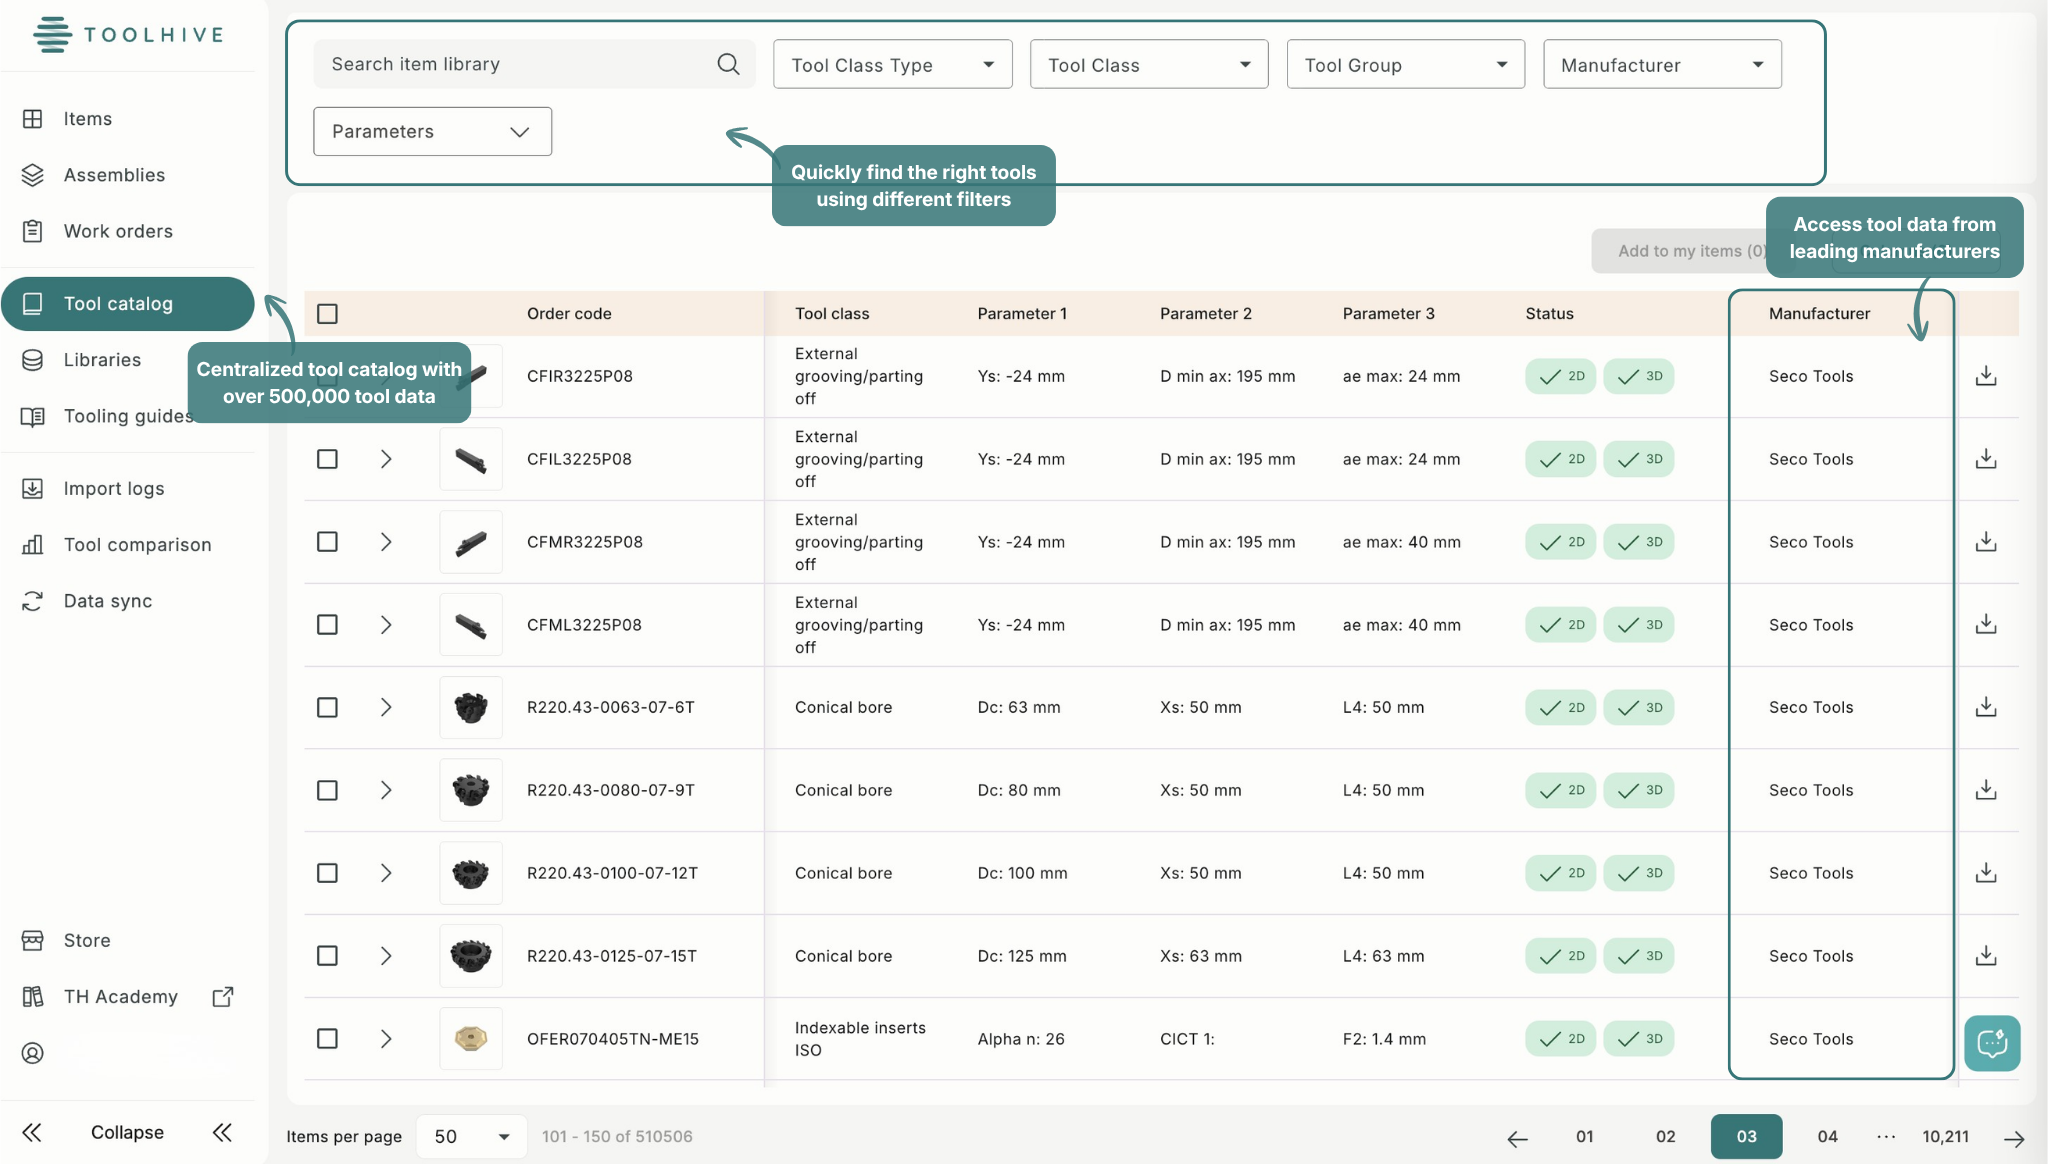Go to previous page arrow
Viewport: 2048px width, 1164px height.
click(x=1517, y=1138)
